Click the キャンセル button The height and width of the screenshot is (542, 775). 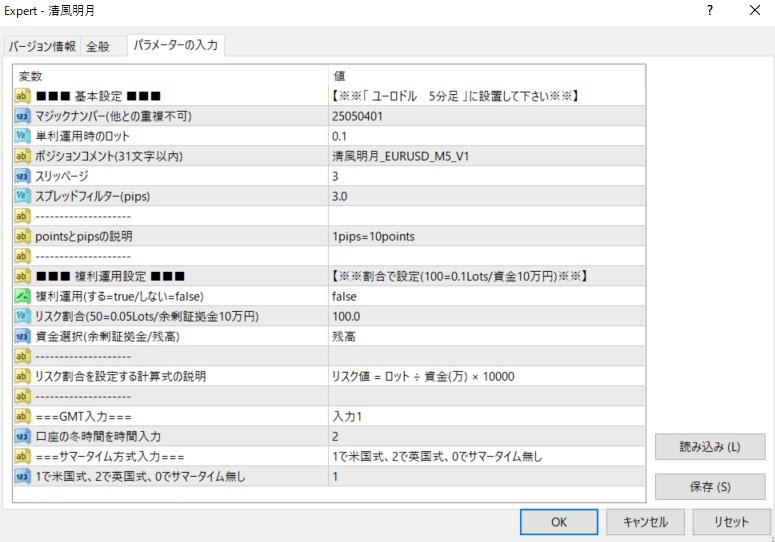point(645,522)
